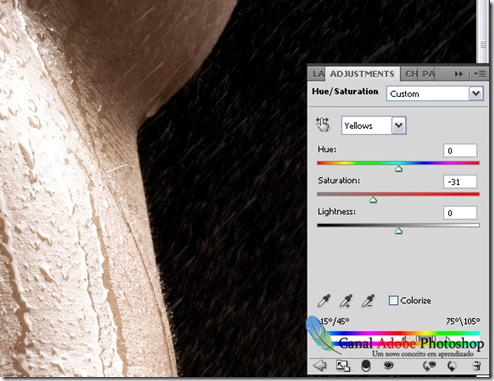Select the ADJUSTMENTS tab

(x=362, y=74)
